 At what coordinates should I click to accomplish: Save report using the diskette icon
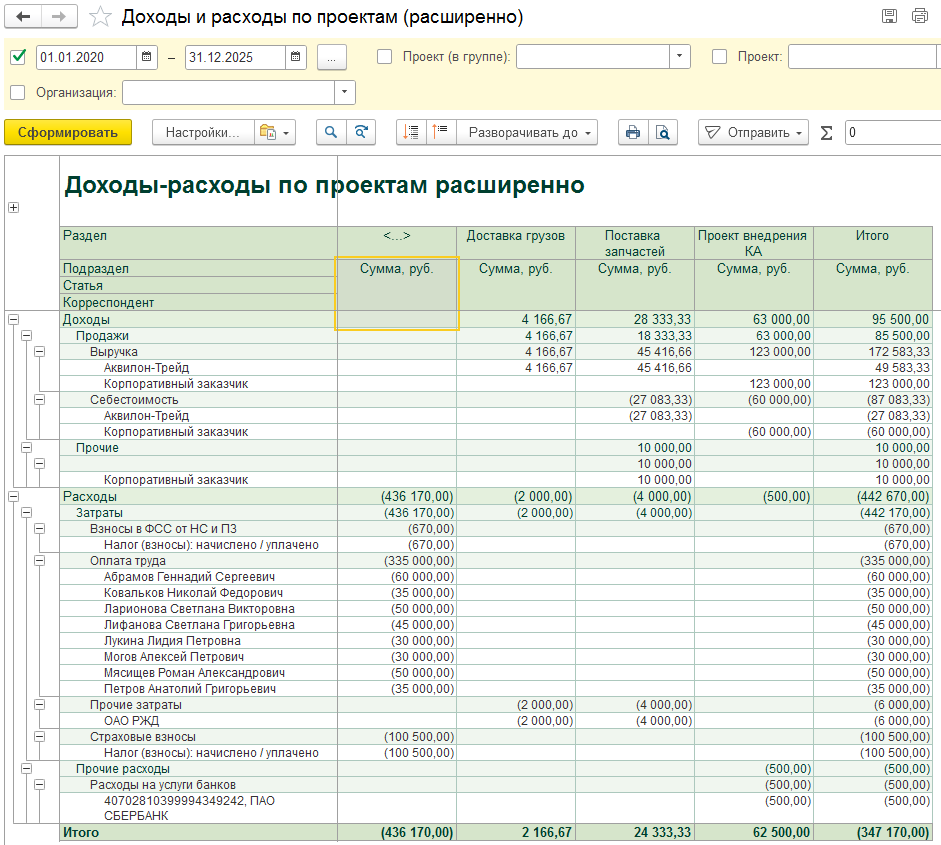click(x=889, y=16)
